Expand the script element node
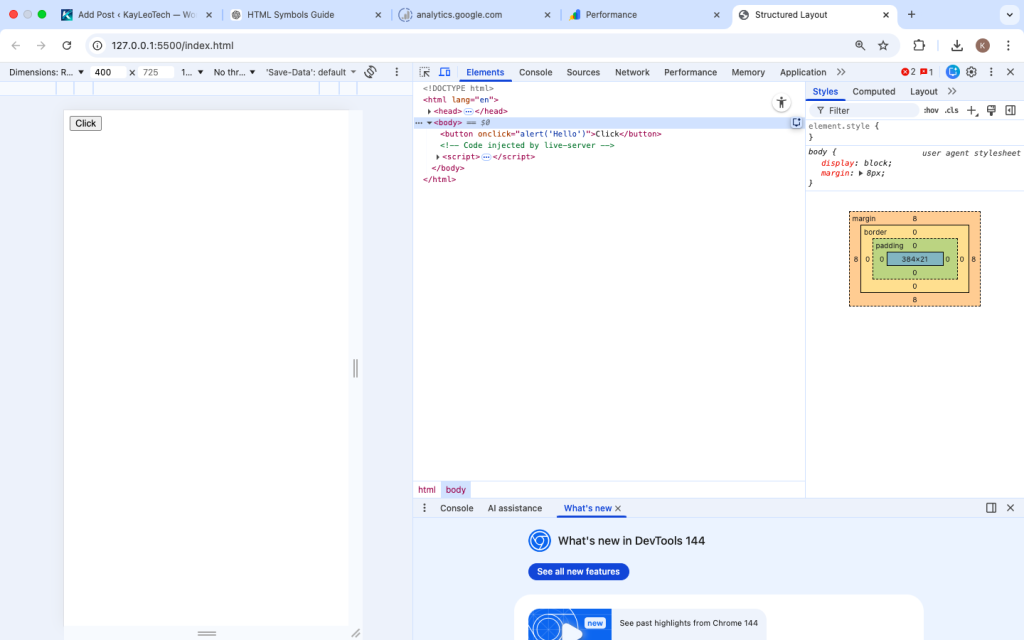 coord(438,157)
